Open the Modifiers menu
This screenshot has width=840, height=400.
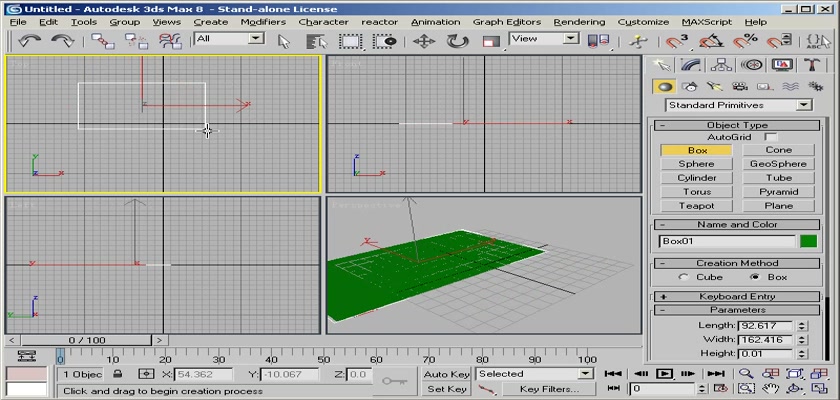click(263, 22)
